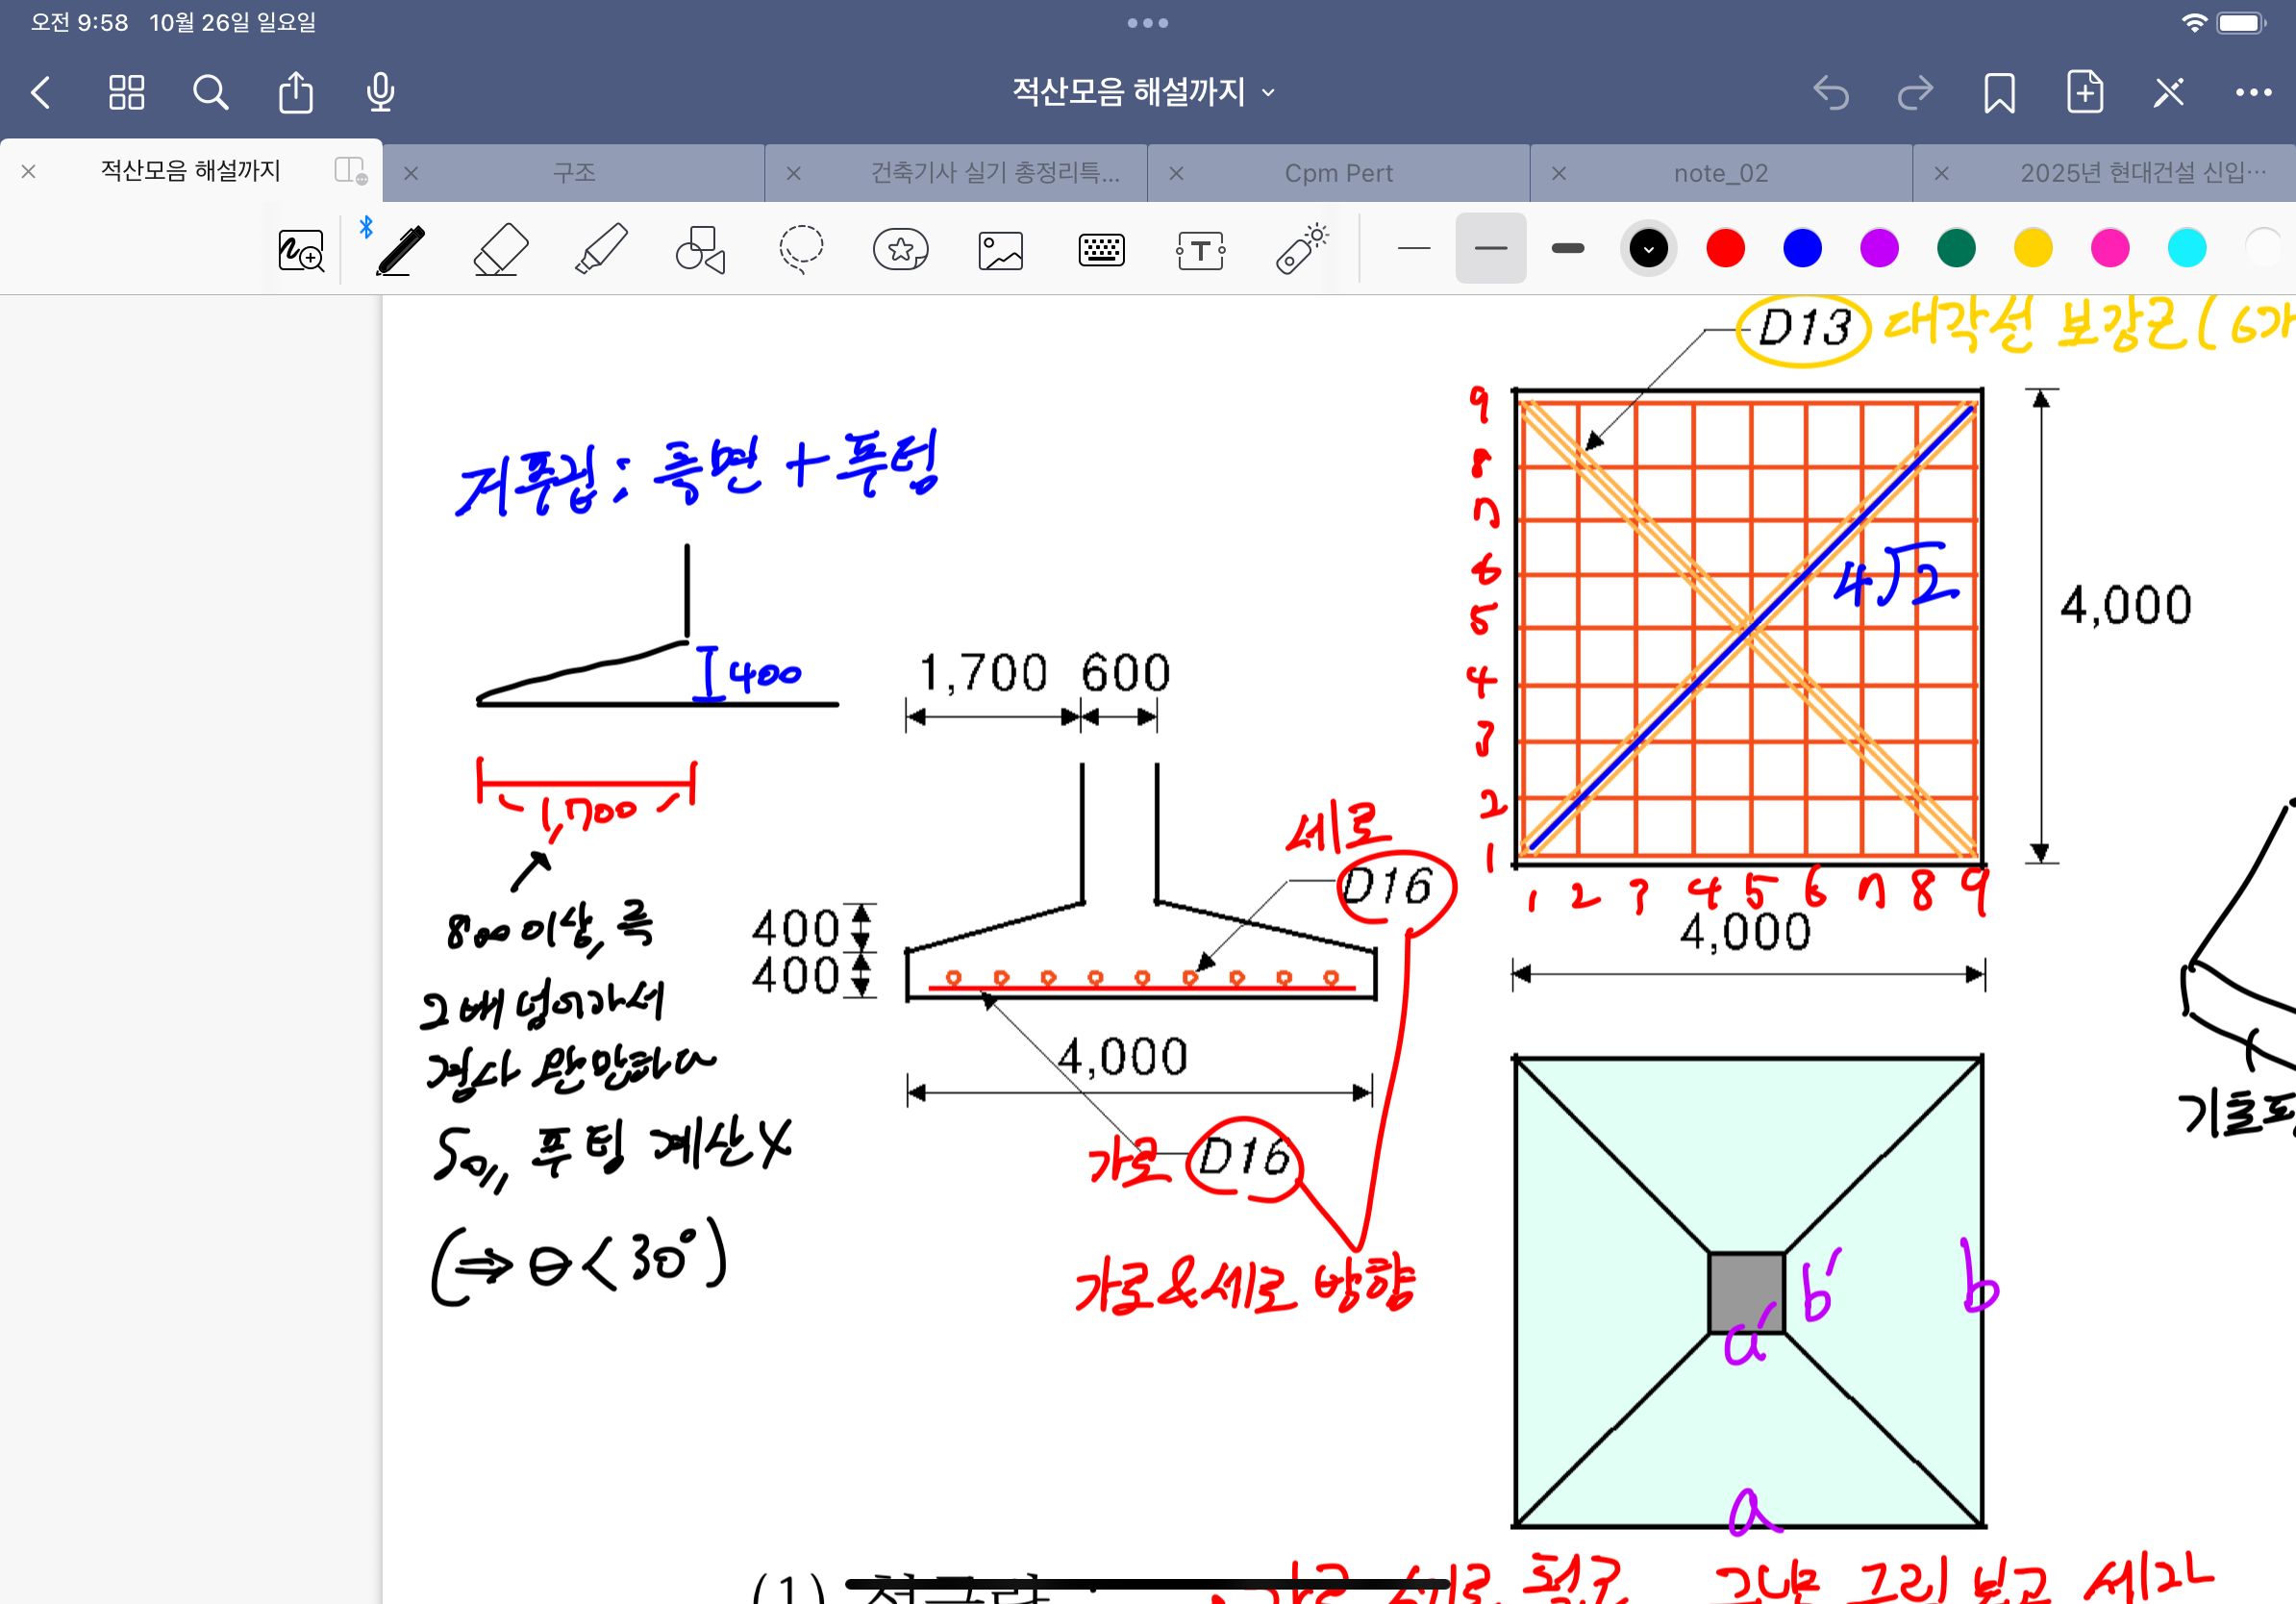Image resolution: width=2296 pixels, height=1604 pixels.
Task: Select the thinnest stroke width
Action: pyautogui.click(x=1413, y=248)
